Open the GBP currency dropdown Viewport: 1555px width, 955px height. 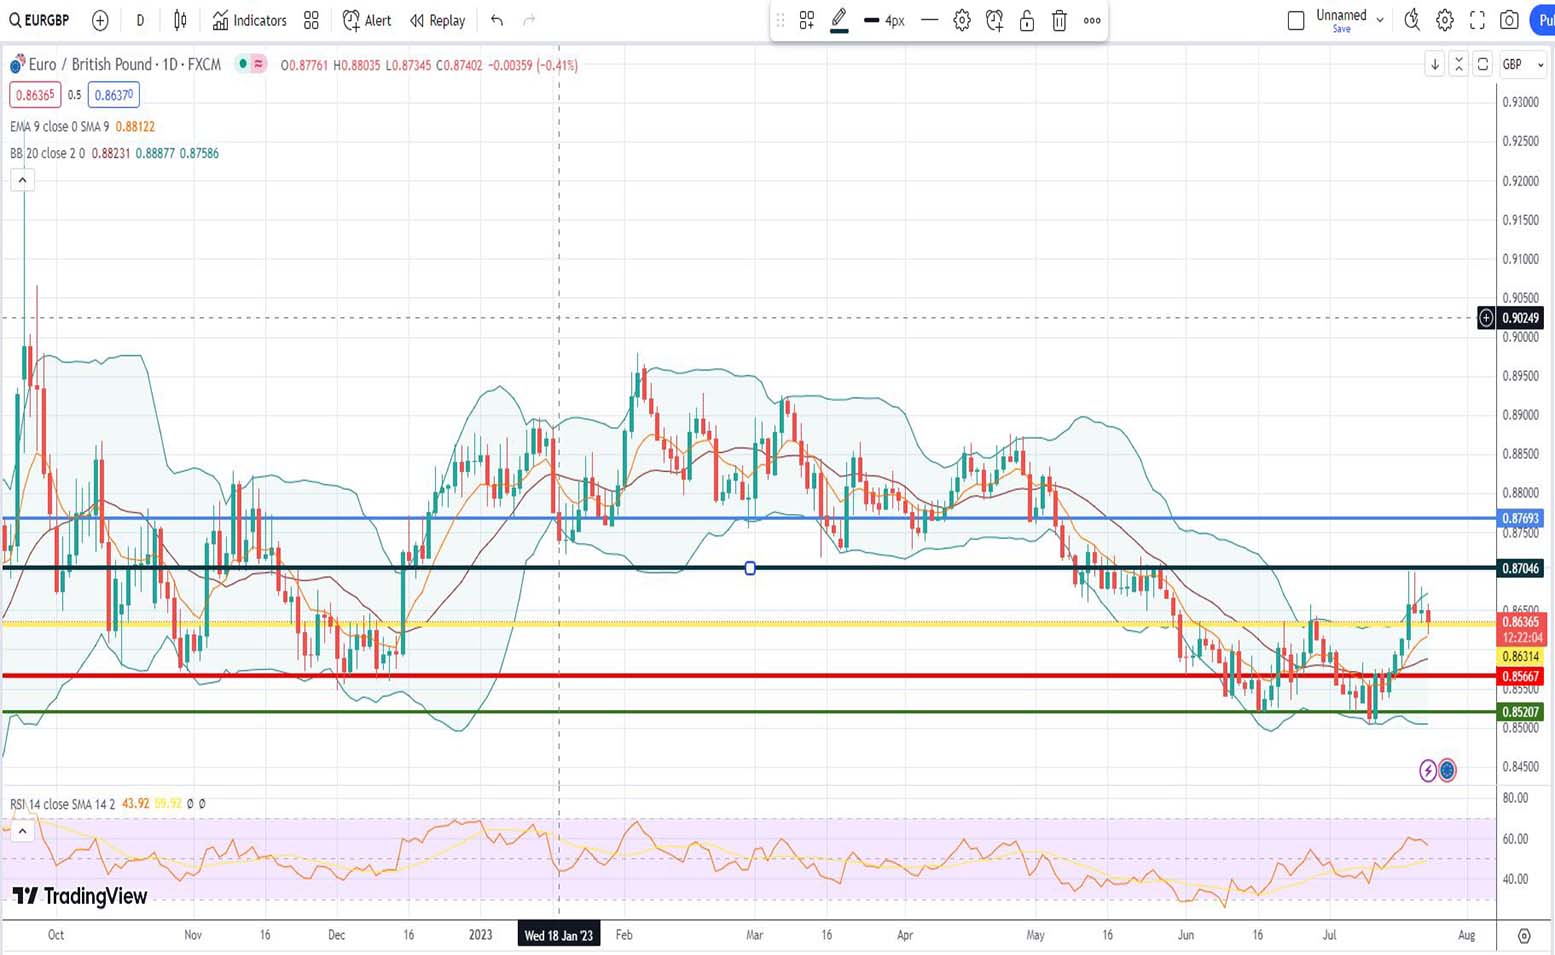click(x=1523, y=64)
